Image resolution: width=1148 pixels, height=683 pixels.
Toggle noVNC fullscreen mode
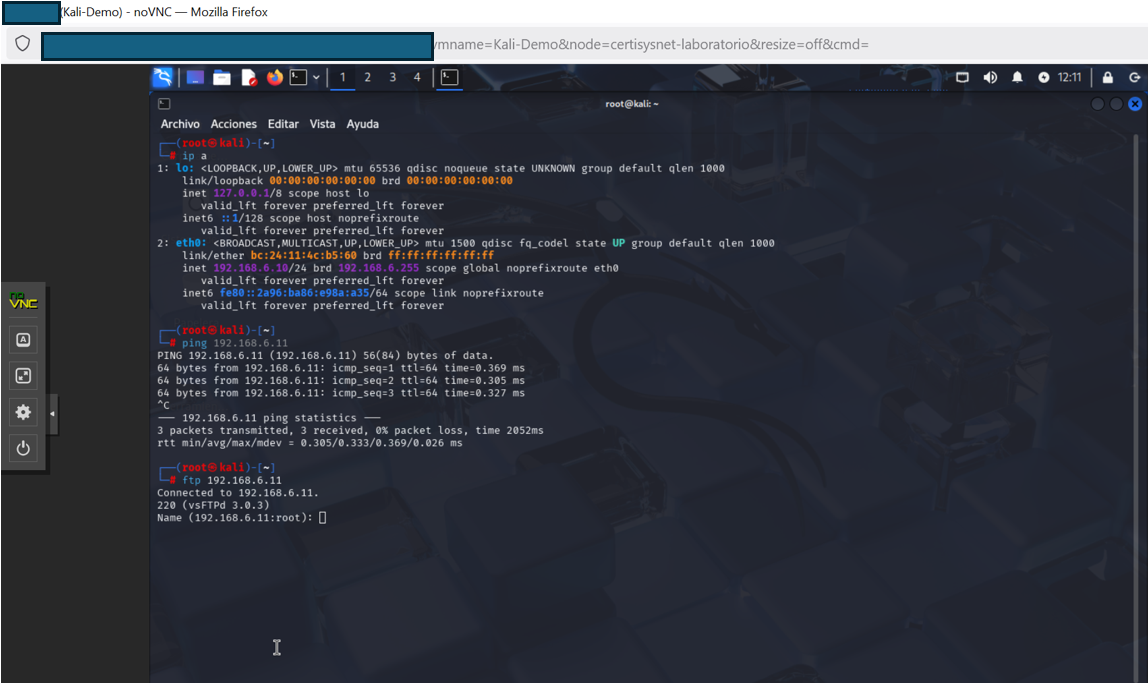coord(24,376)
